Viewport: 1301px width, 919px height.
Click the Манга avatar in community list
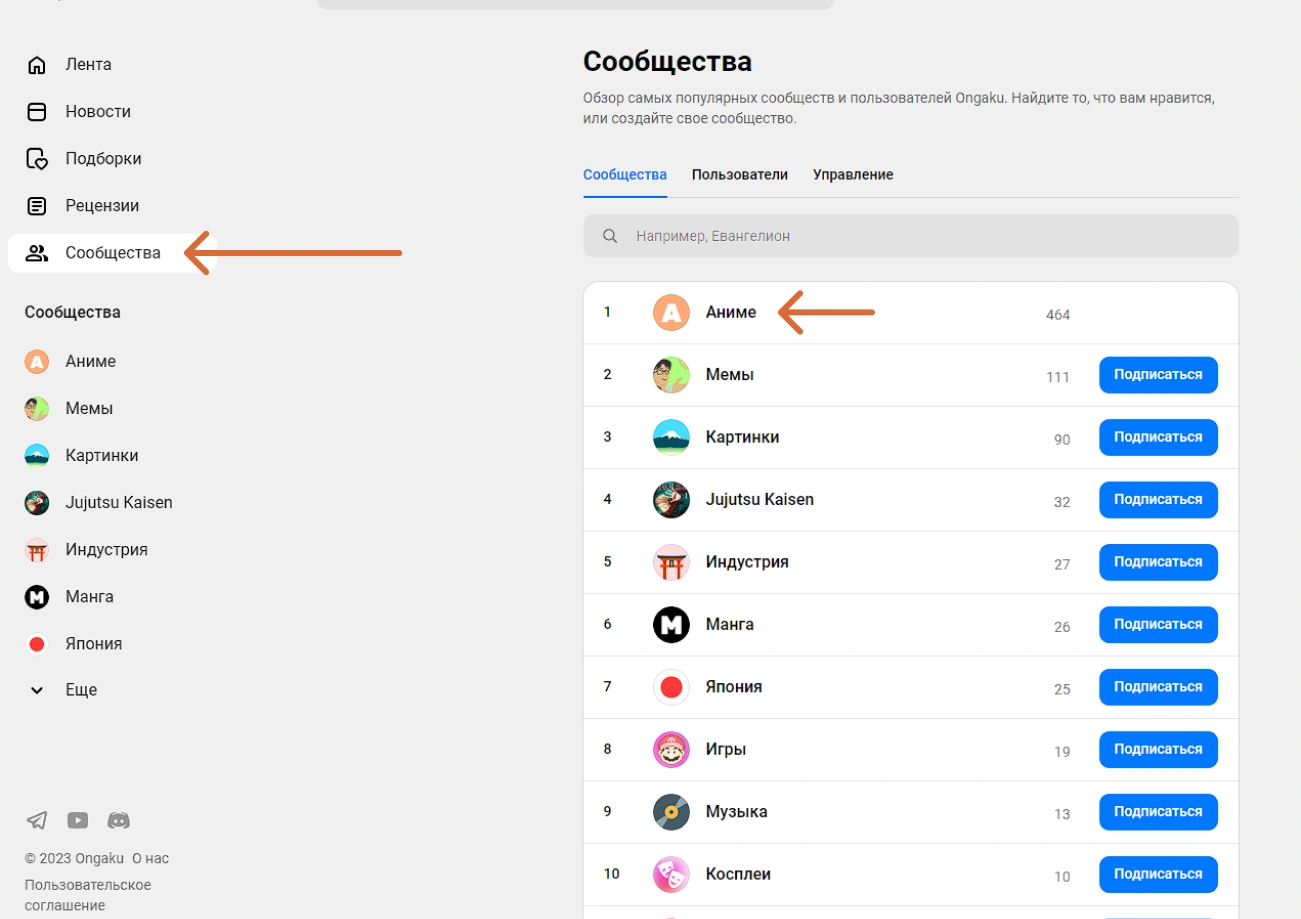pos(671,625)
